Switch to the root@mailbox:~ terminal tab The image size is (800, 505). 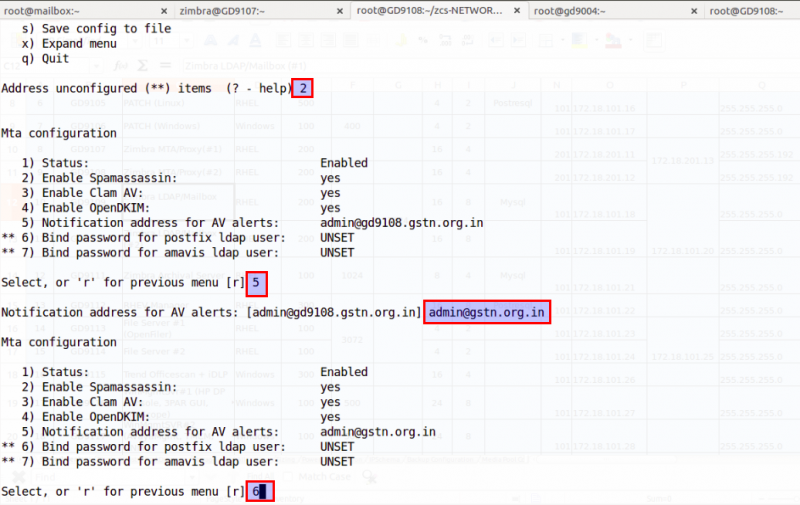click(x=86, y=10)
